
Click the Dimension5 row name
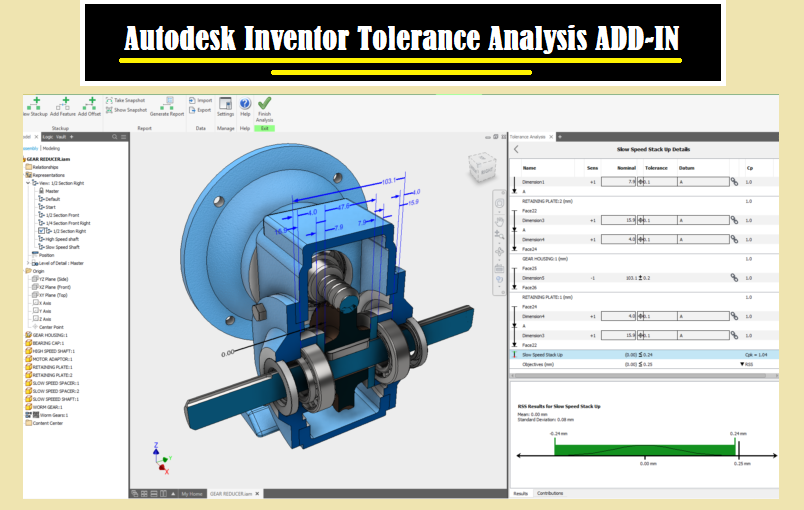[x=533, y=278]
